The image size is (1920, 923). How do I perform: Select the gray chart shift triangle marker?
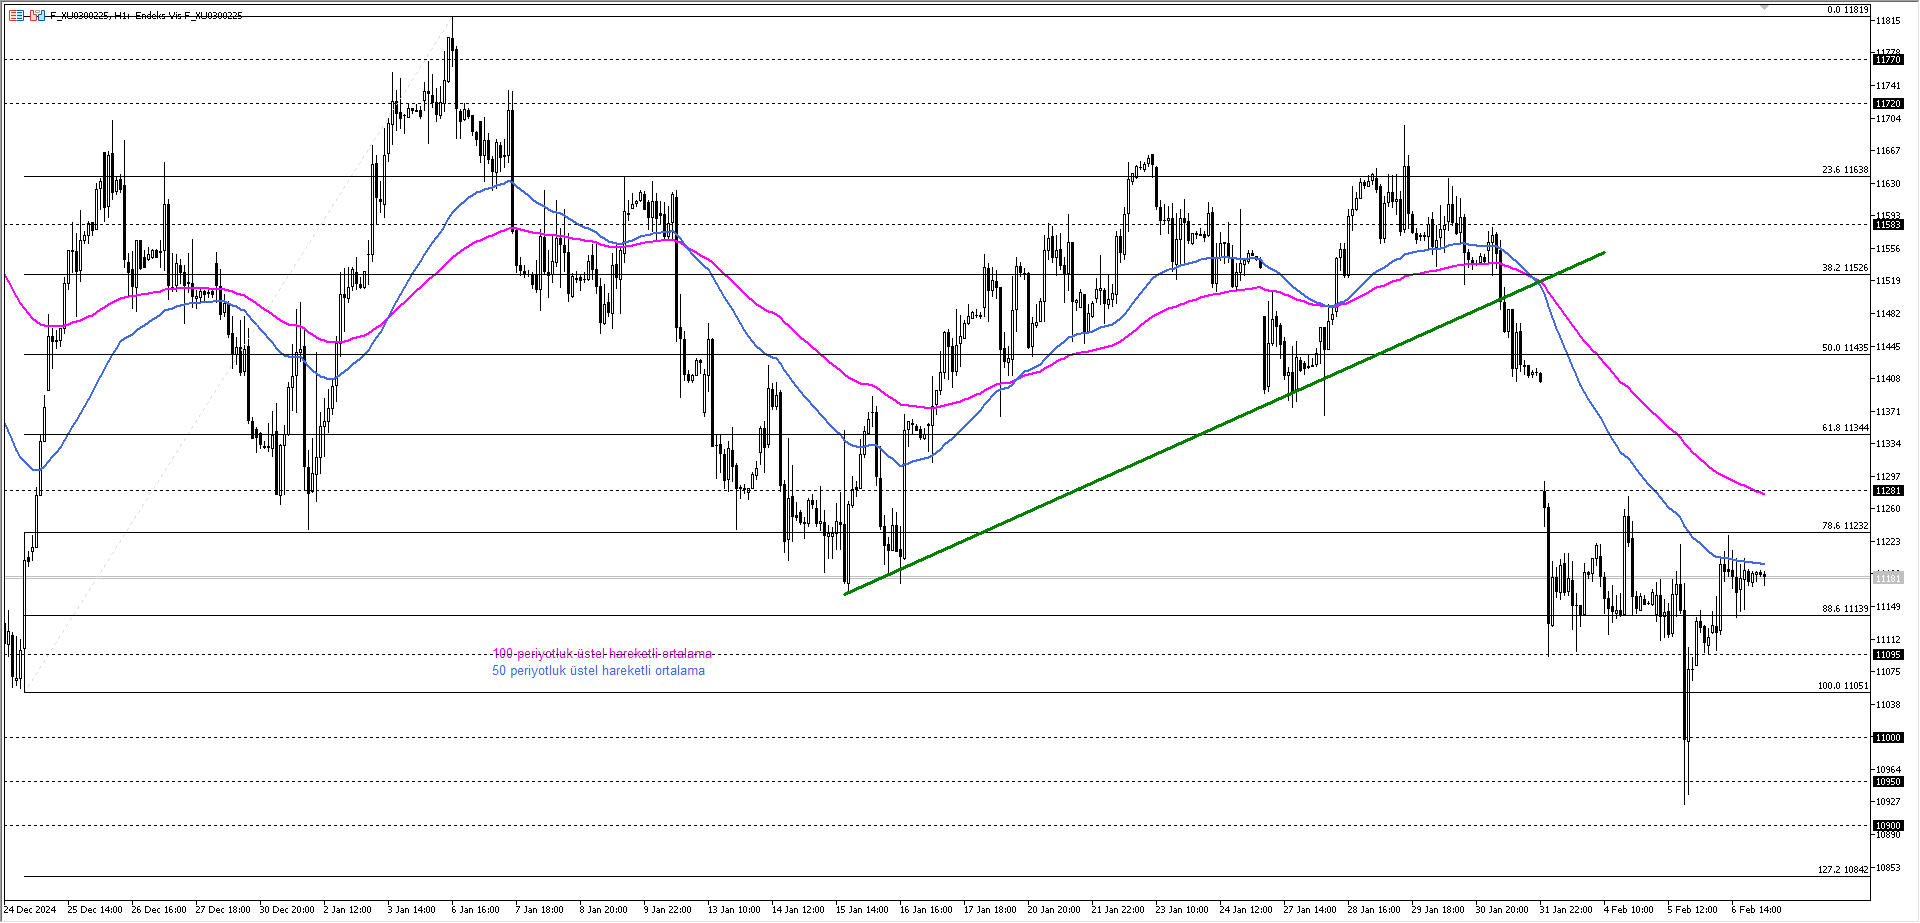[x=1765, y=8]
